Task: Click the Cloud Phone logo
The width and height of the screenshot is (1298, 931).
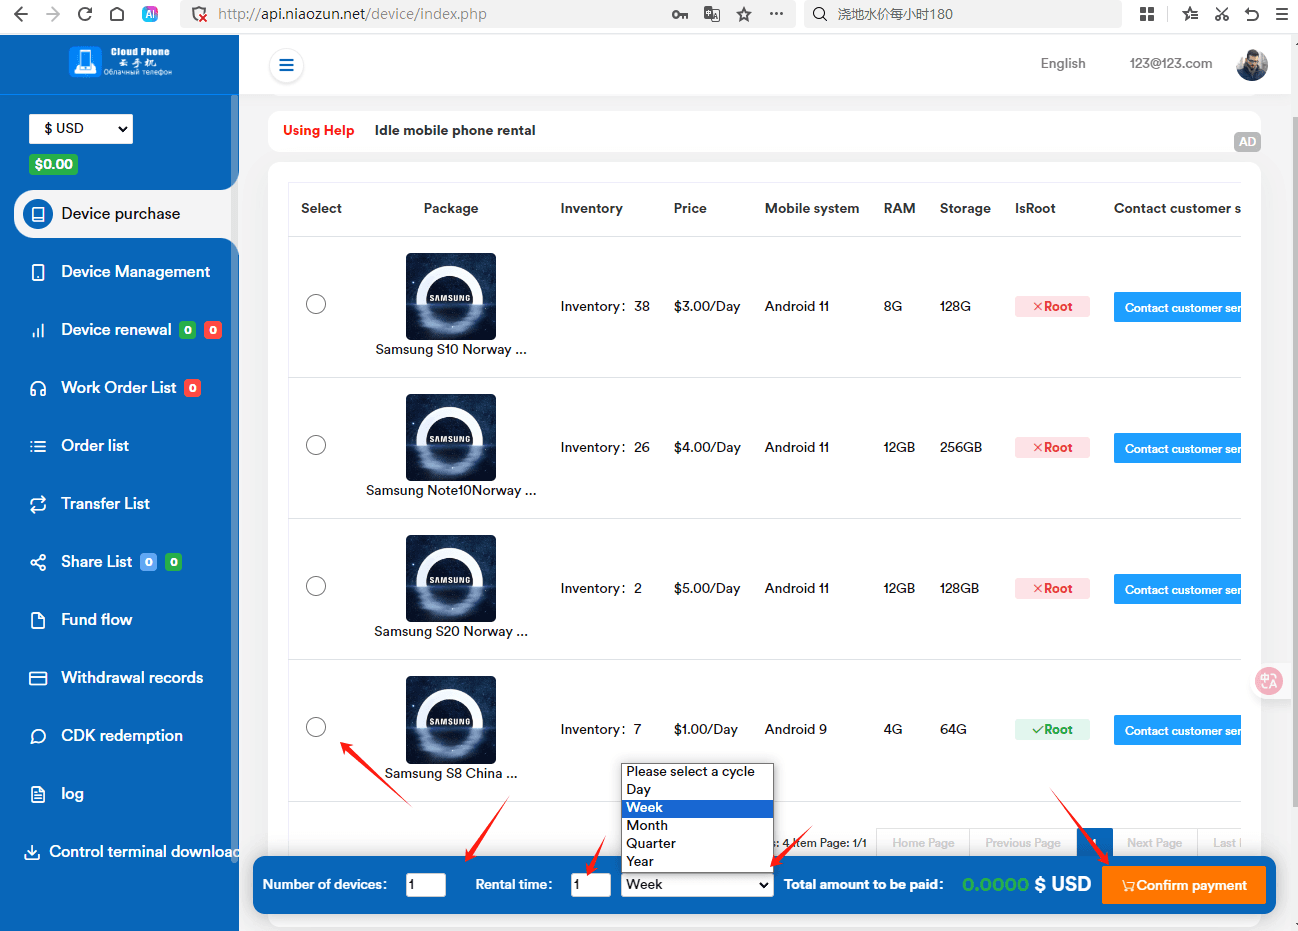Action: click(x=120, y=62)
